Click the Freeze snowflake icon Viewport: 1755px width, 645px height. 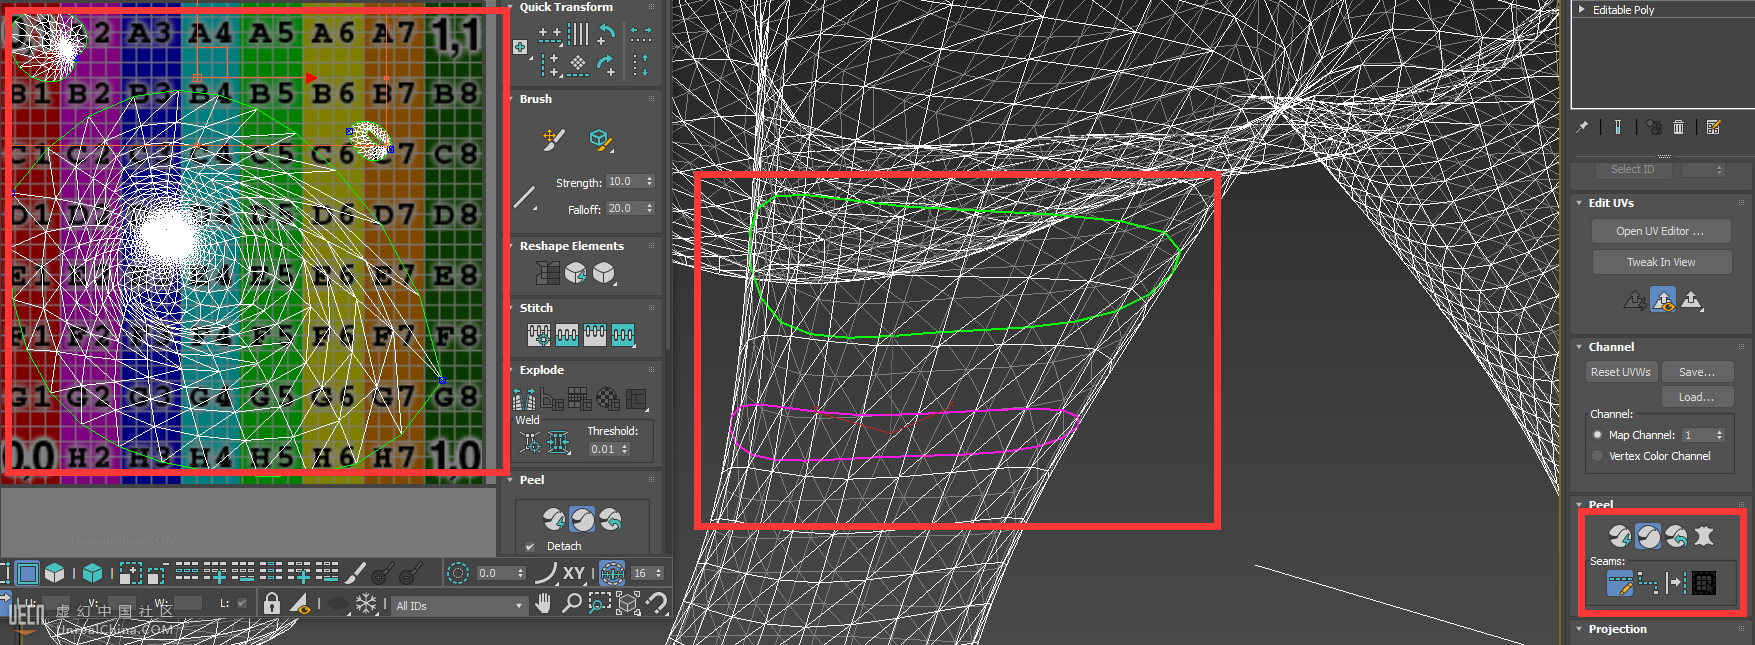366,604
